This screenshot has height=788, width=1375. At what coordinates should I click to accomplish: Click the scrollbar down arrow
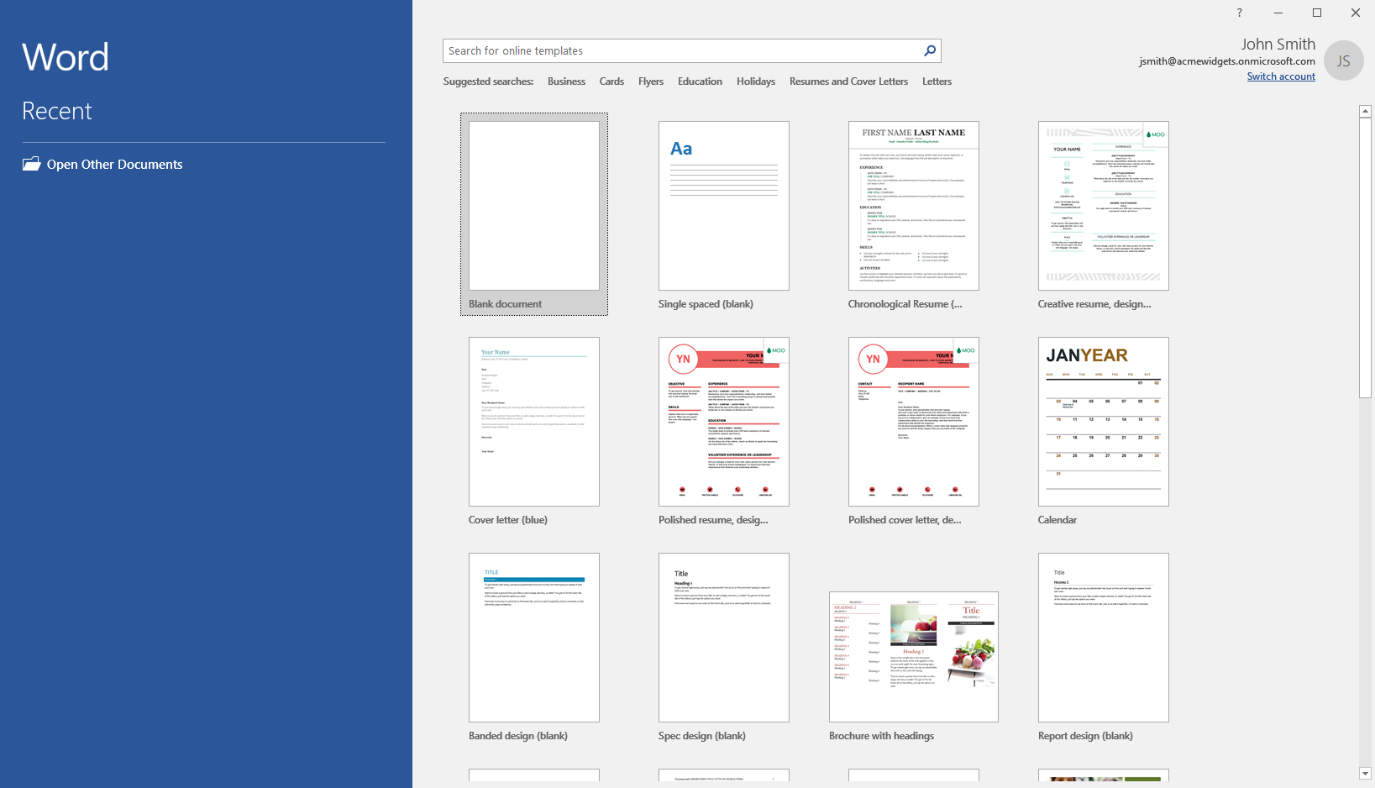point(1365,773)
